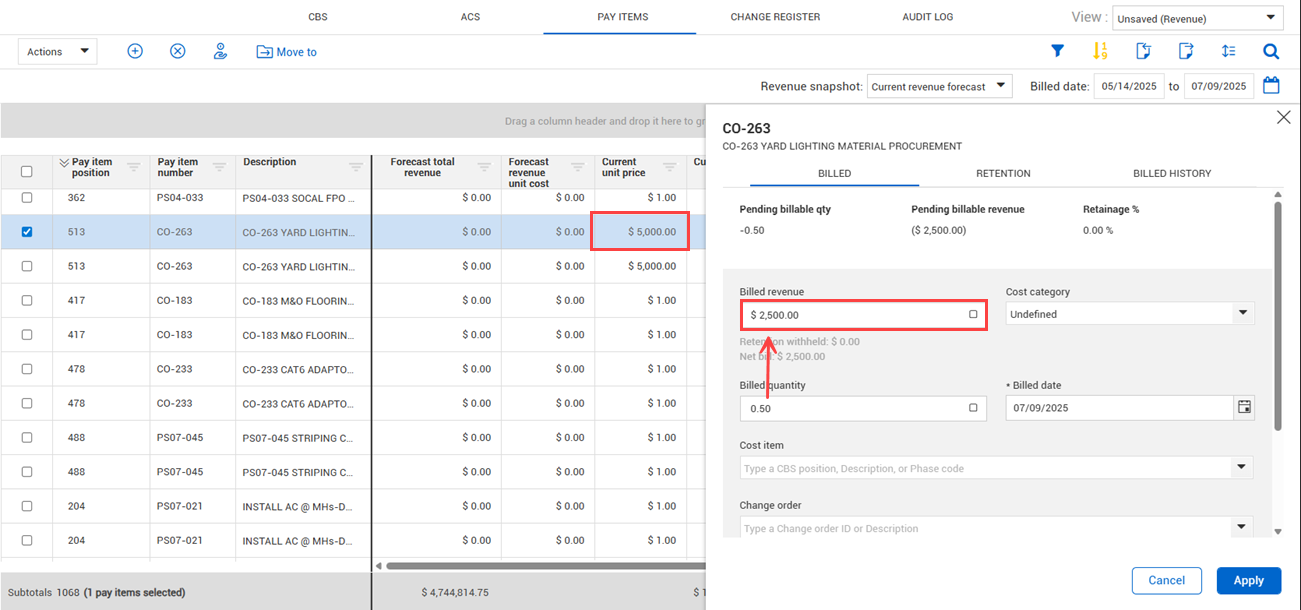1301x610 pixels.
Task: Click the delete circle-X icon in toolbar
Action: pyautogui.click(x=178, y=51)
